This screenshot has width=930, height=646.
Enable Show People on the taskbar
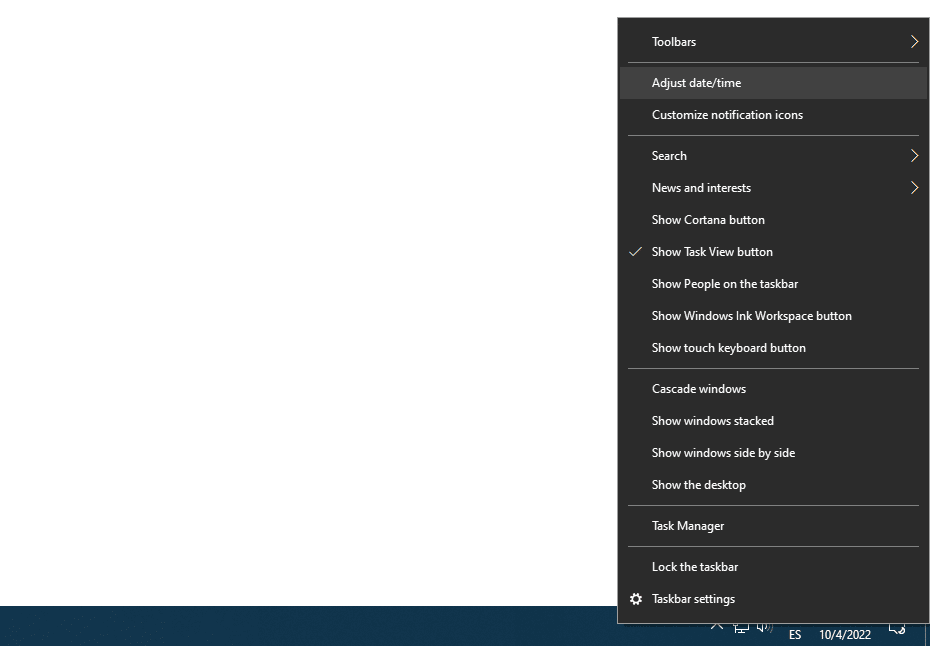point(724,283)
